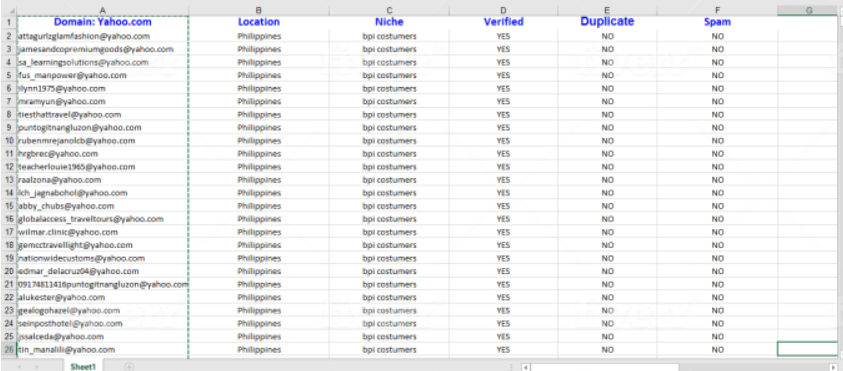Select row 1 header number
Viewport: 843px width, 371px height.
(x=9, y=22)
